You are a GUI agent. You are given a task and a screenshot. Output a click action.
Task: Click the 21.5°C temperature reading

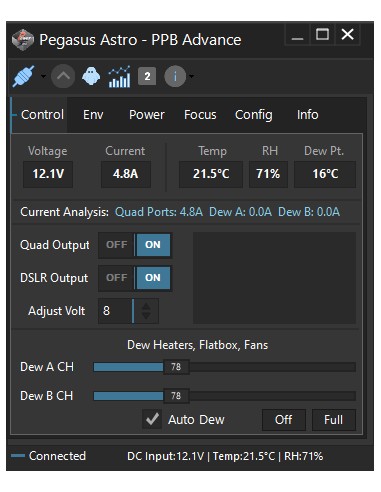(211, 174)
